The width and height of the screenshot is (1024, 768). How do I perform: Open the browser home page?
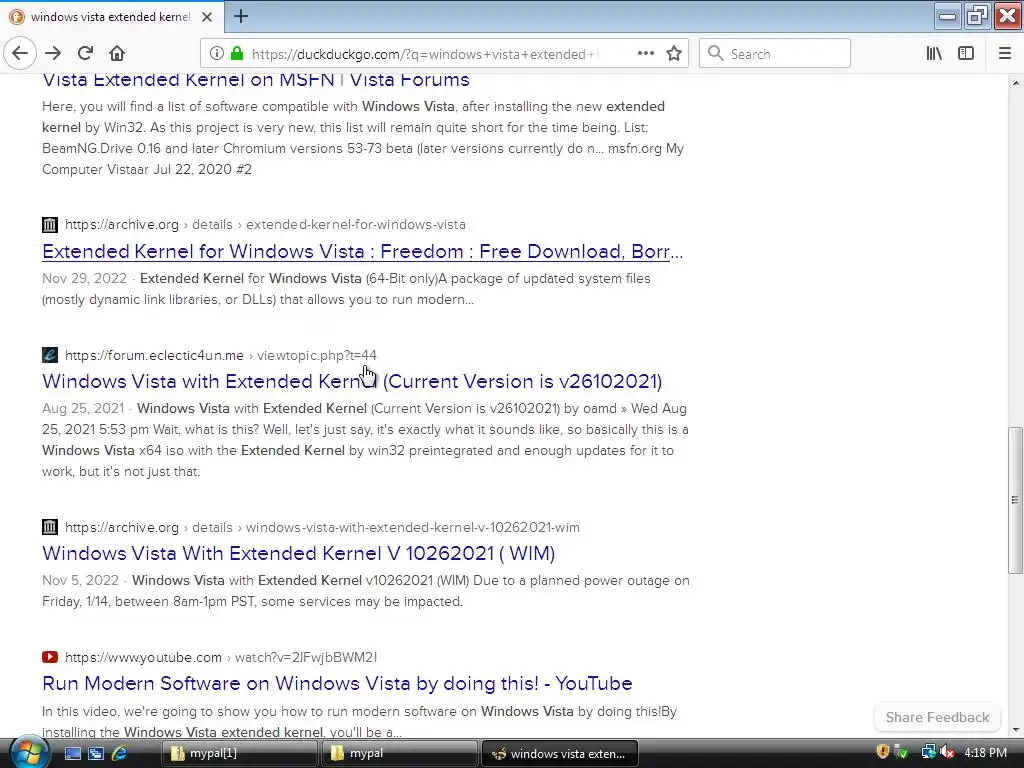[x=117, y=54]
